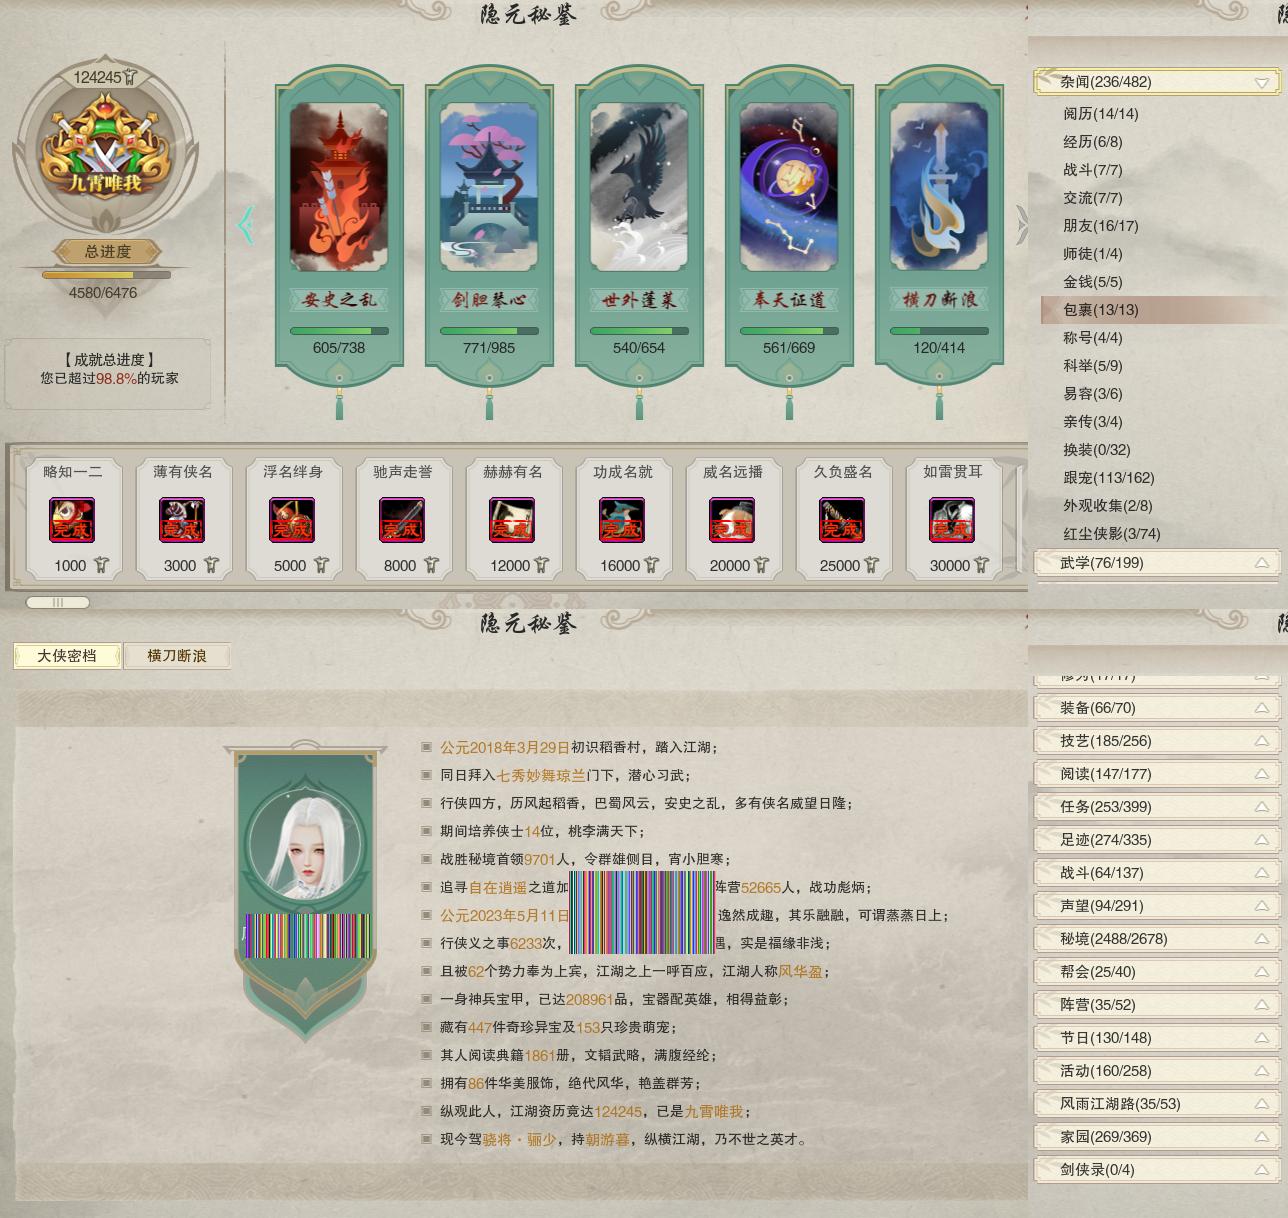Expand the 秘境(2488/2678) category
Image resolution: width=1288 pixels, height=1218 pixels.
[x=1261, y=939]
